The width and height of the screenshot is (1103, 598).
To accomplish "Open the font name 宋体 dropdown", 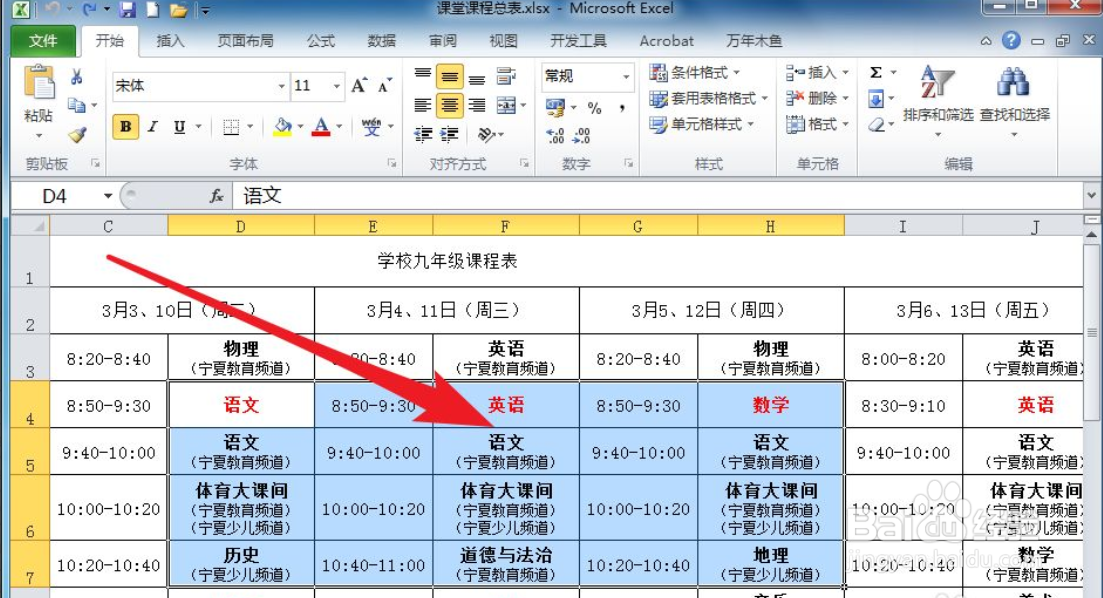I will pos(284,86).
